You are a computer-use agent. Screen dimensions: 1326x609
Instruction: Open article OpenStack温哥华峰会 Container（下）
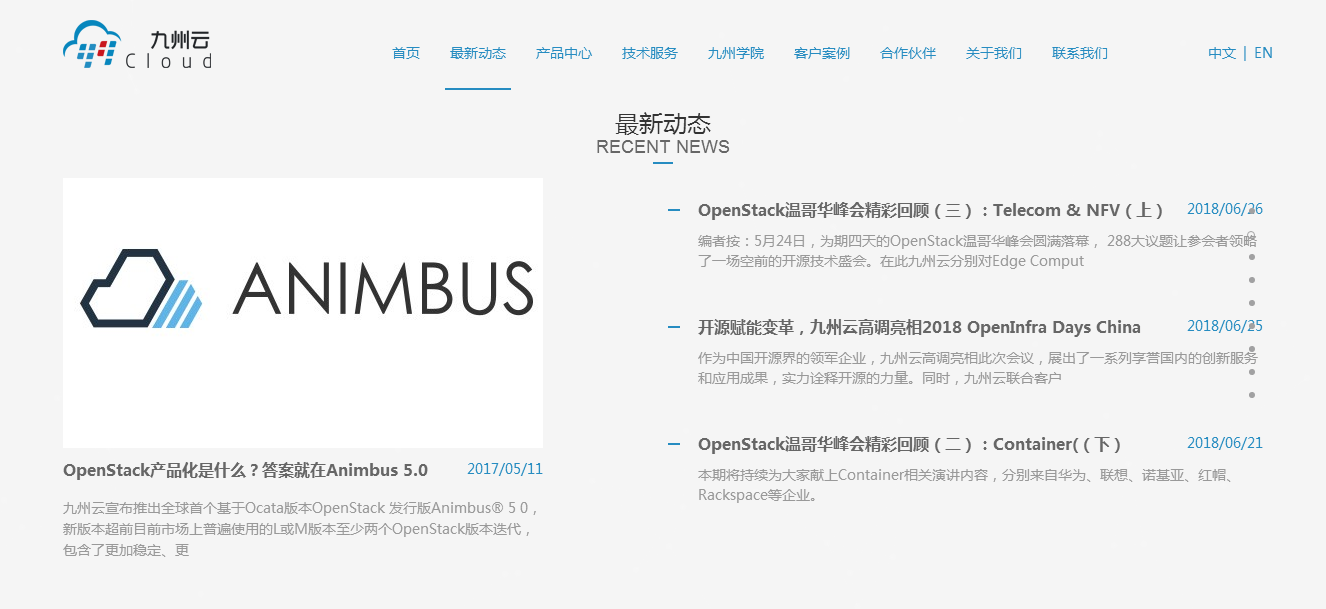(x=909, y=444)
